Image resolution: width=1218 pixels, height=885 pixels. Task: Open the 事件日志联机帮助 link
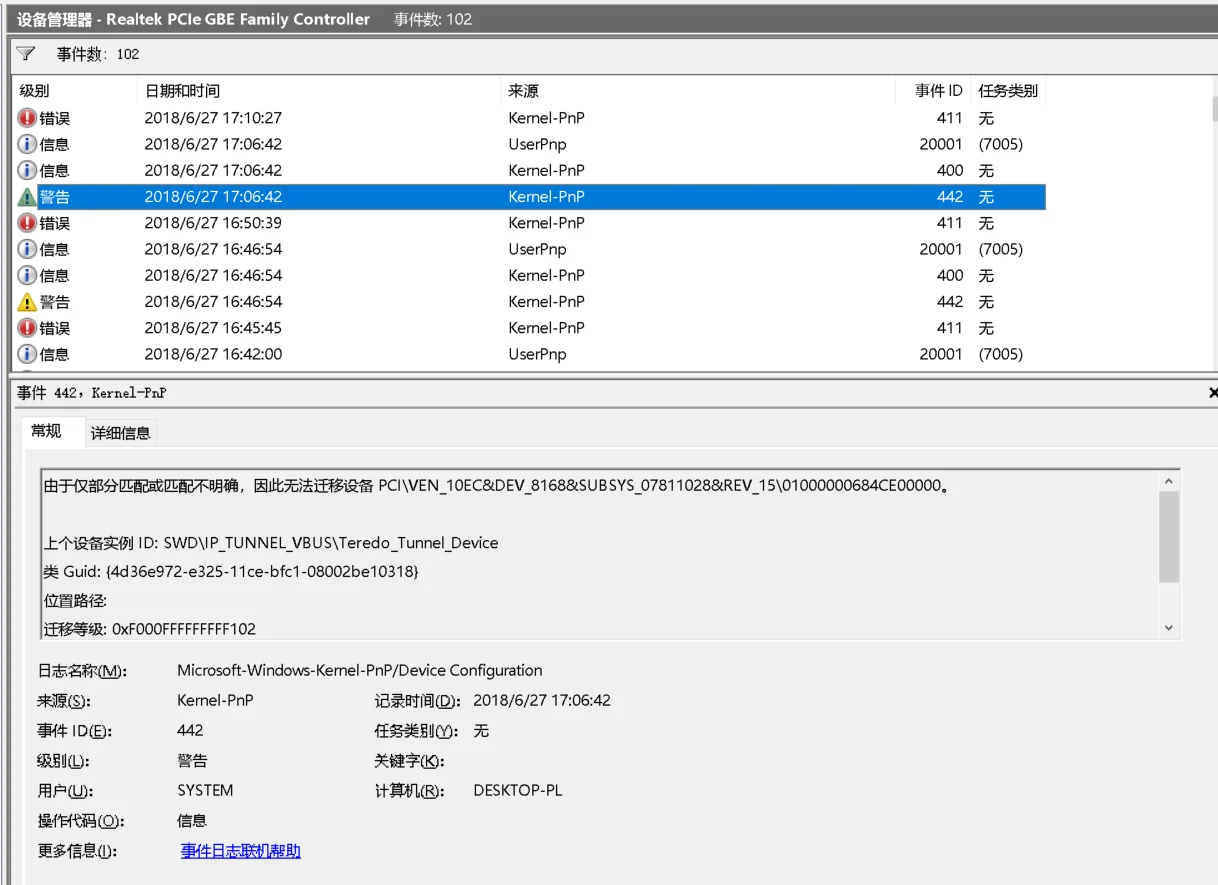(240, 851)
